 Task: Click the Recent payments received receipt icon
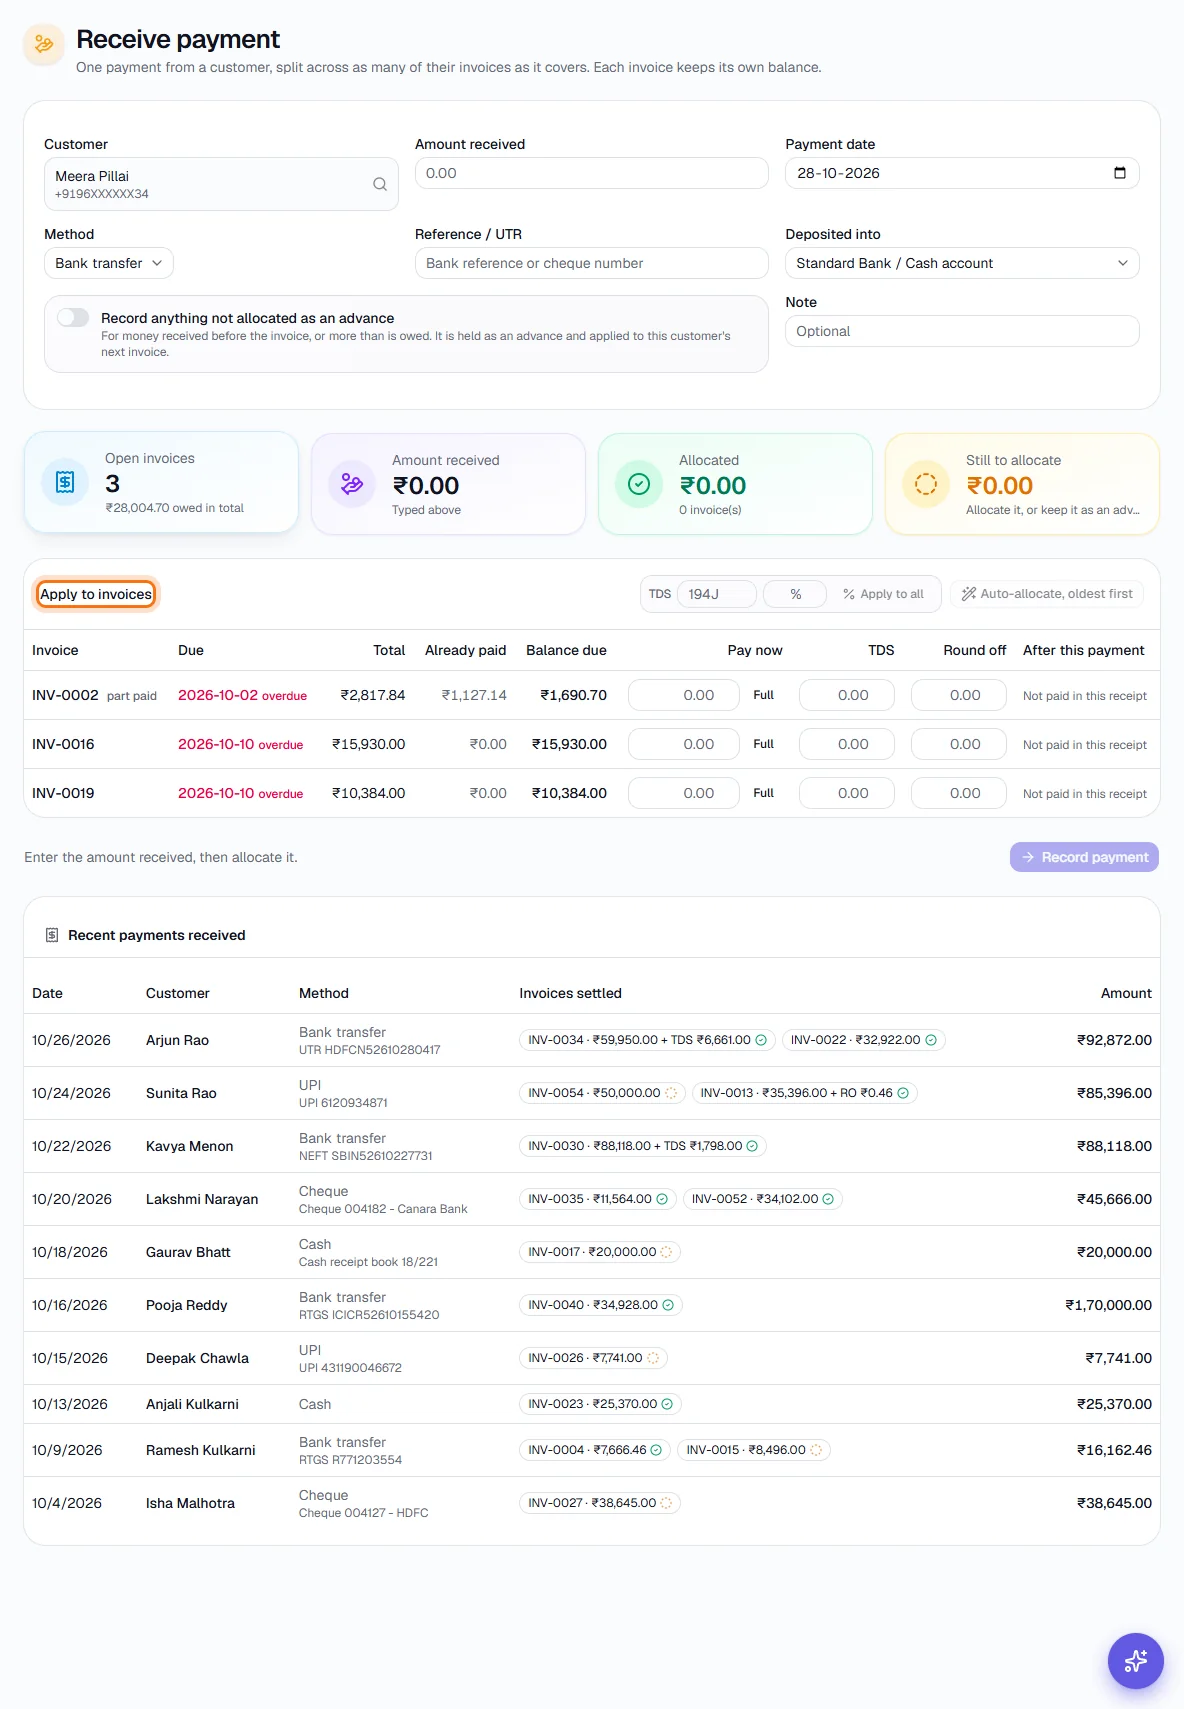click(x=52, y=935)
